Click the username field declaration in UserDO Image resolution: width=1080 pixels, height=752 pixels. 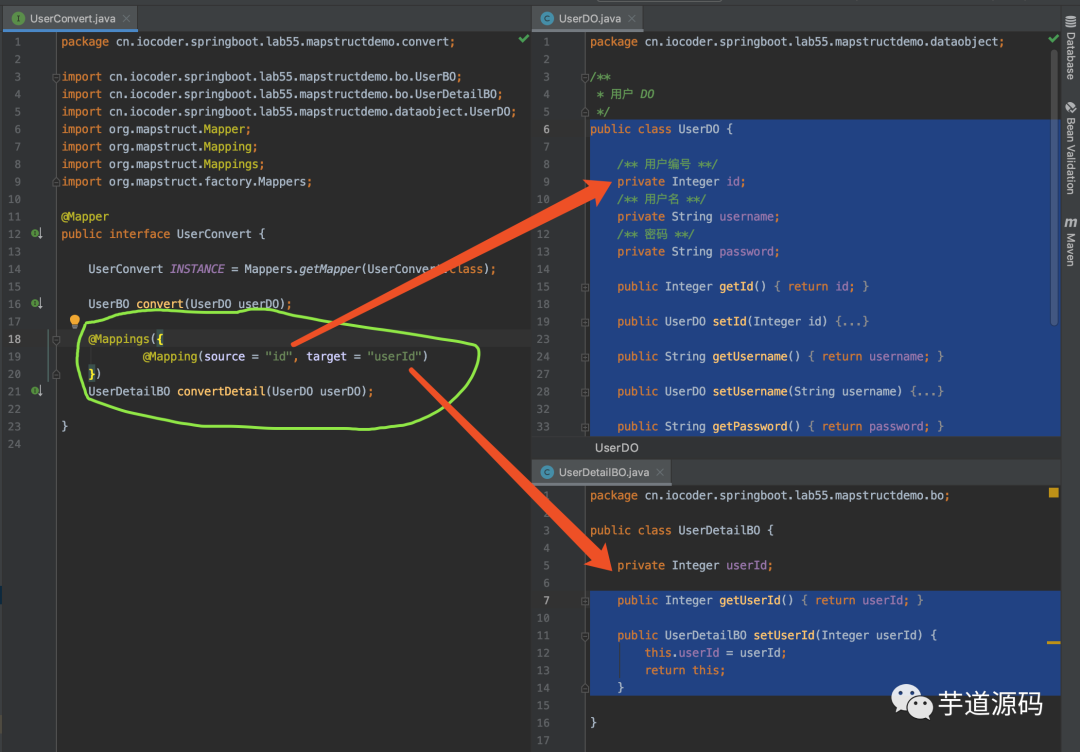(x=698, y=216)
